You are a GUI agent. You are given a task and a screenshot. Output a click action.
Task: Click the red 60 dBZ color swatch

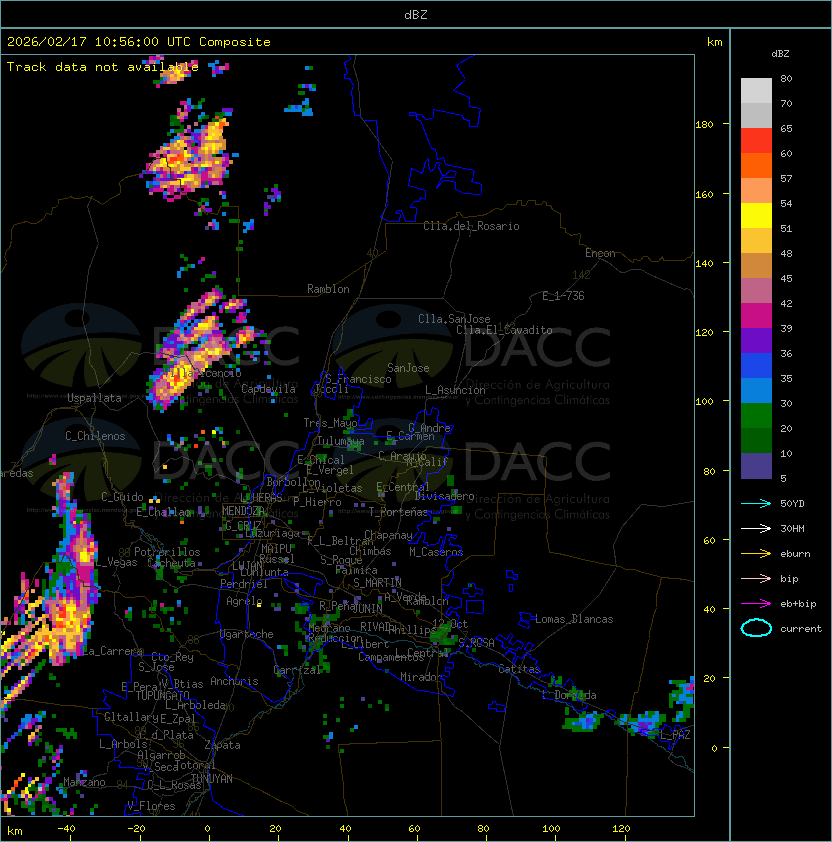(x=756, y=141)
